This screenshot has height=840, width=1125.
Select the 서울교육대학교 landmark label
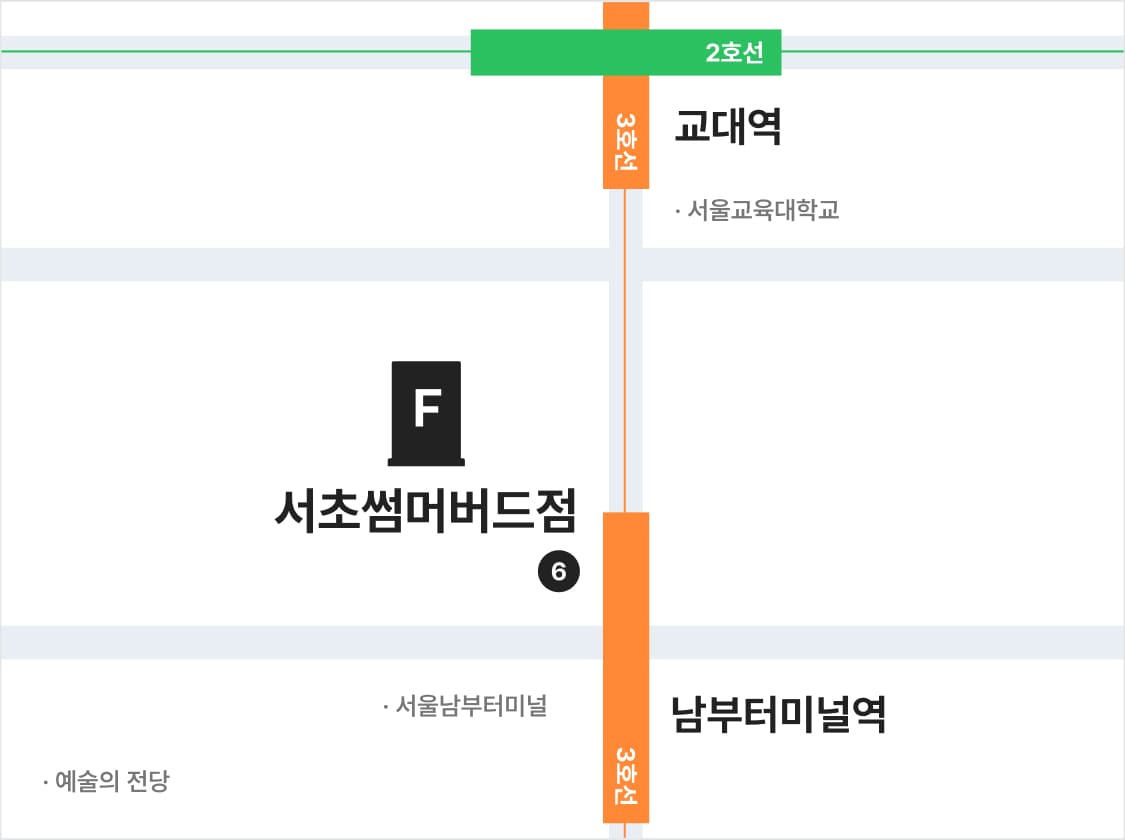[757, 211]
